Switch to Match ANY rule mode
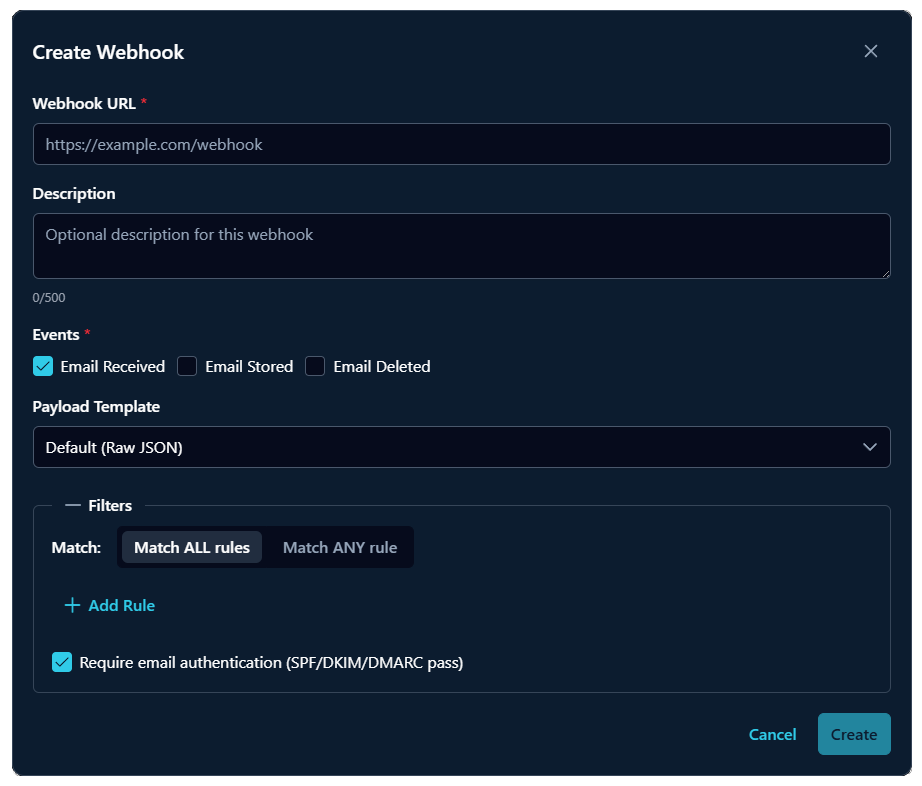 coord(339,547)
